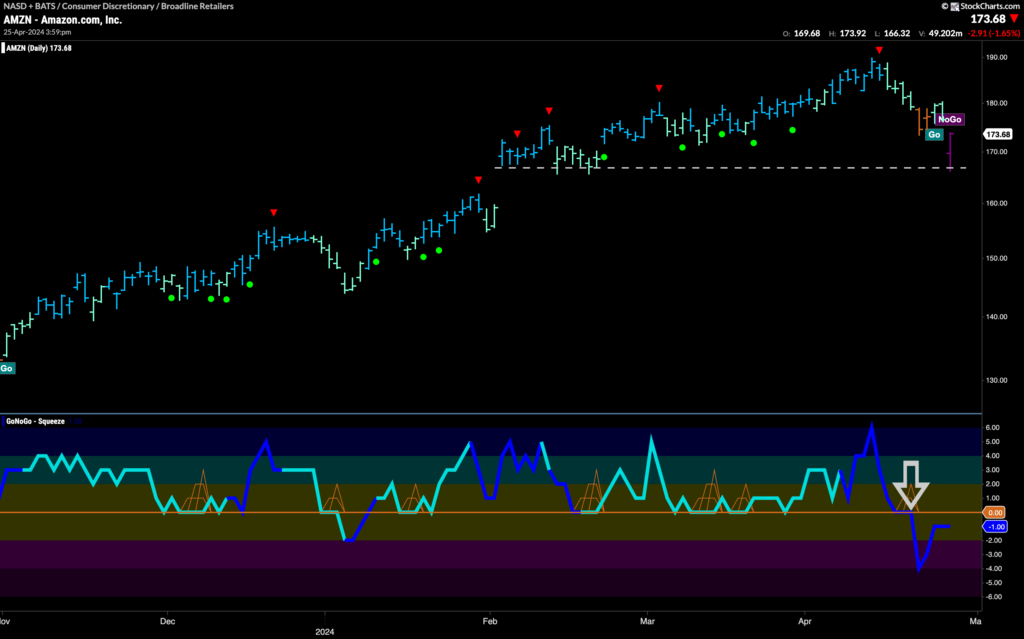1024x639 pixels.
Task: Click the -2.91 (-1.65%) change value
Action: point(993,34)
